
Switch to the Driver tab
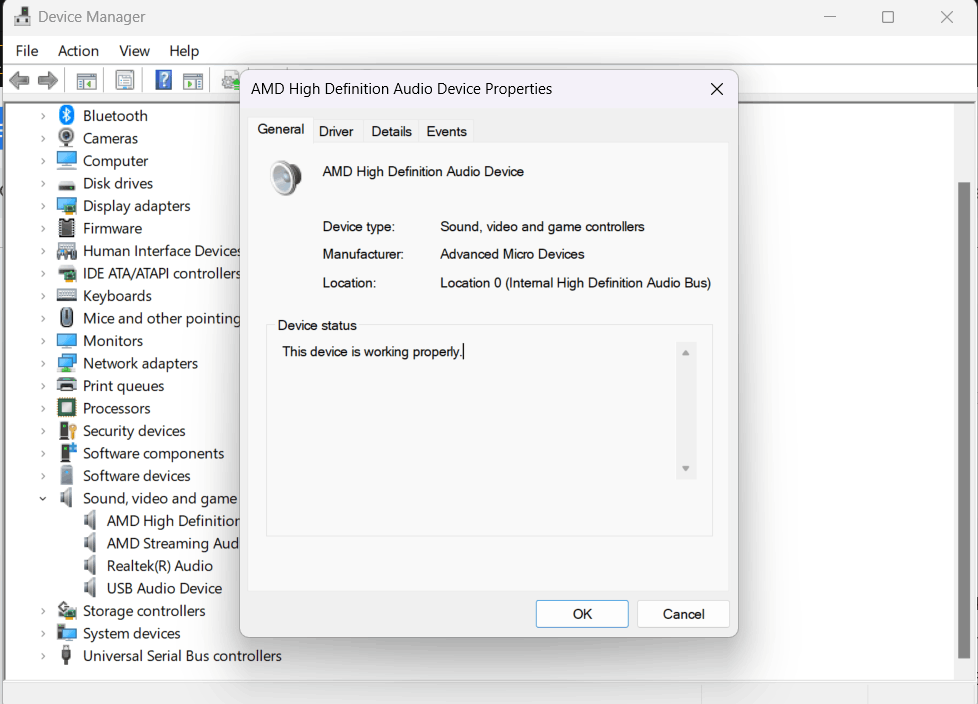pyautogui.click(x=336, y=132)
